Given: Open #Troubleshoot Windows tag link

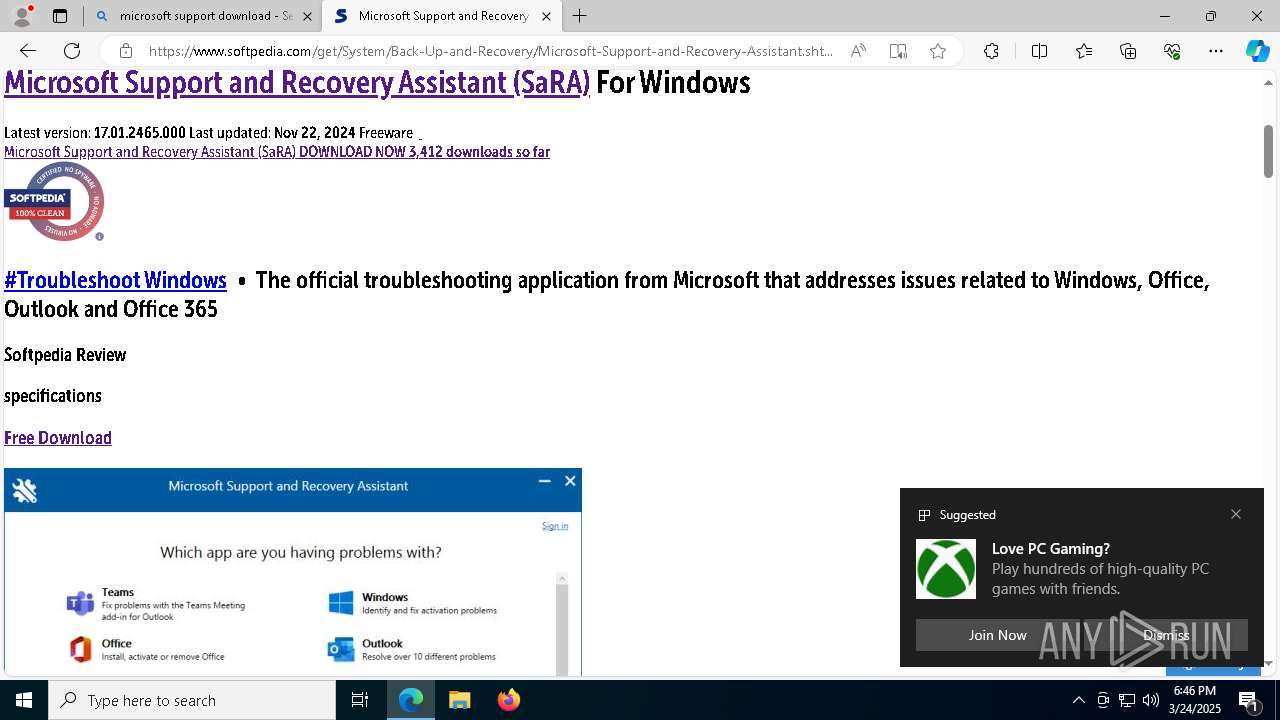Looking at the screenshot, I should click(115, 280).
